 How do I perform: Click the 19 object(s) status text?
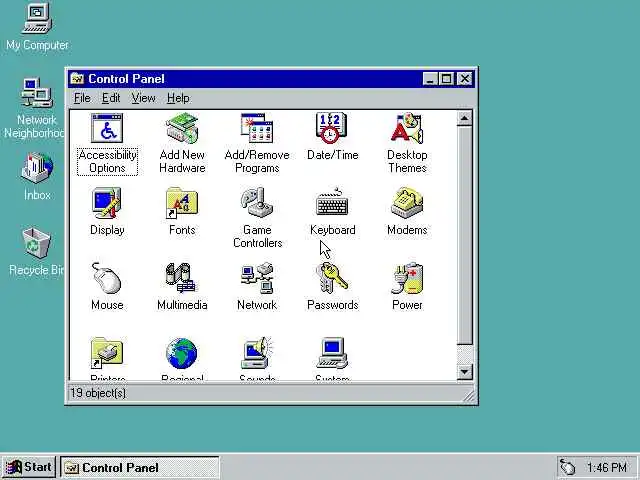[98, 393]
